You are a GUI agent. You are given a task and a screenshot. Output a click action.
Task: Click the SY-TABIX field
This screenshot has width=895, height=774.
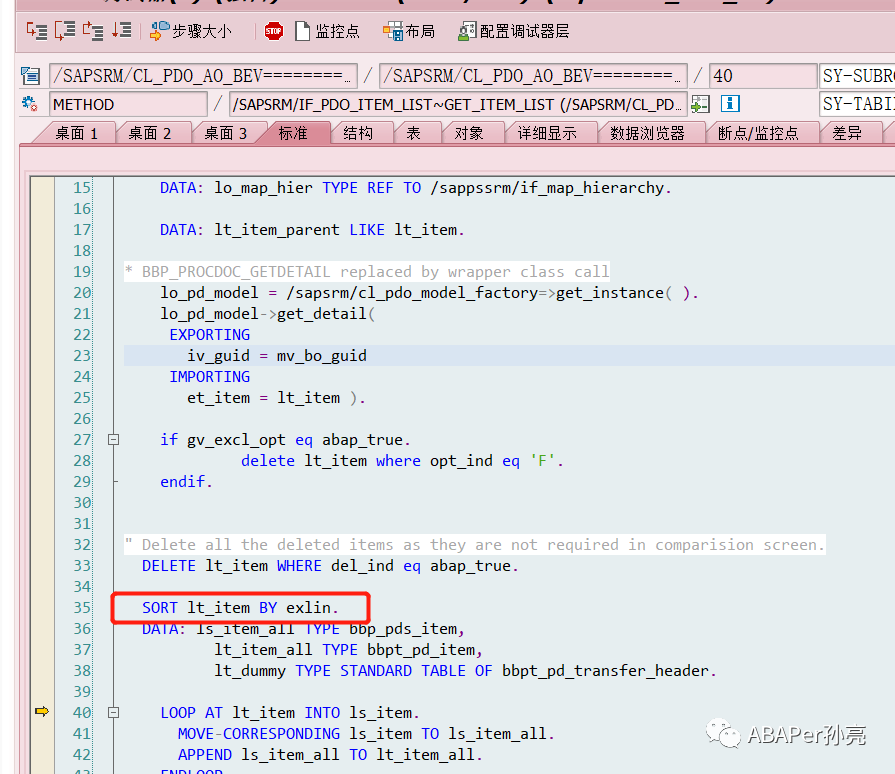pyautogui.click(x=857, y=104)
